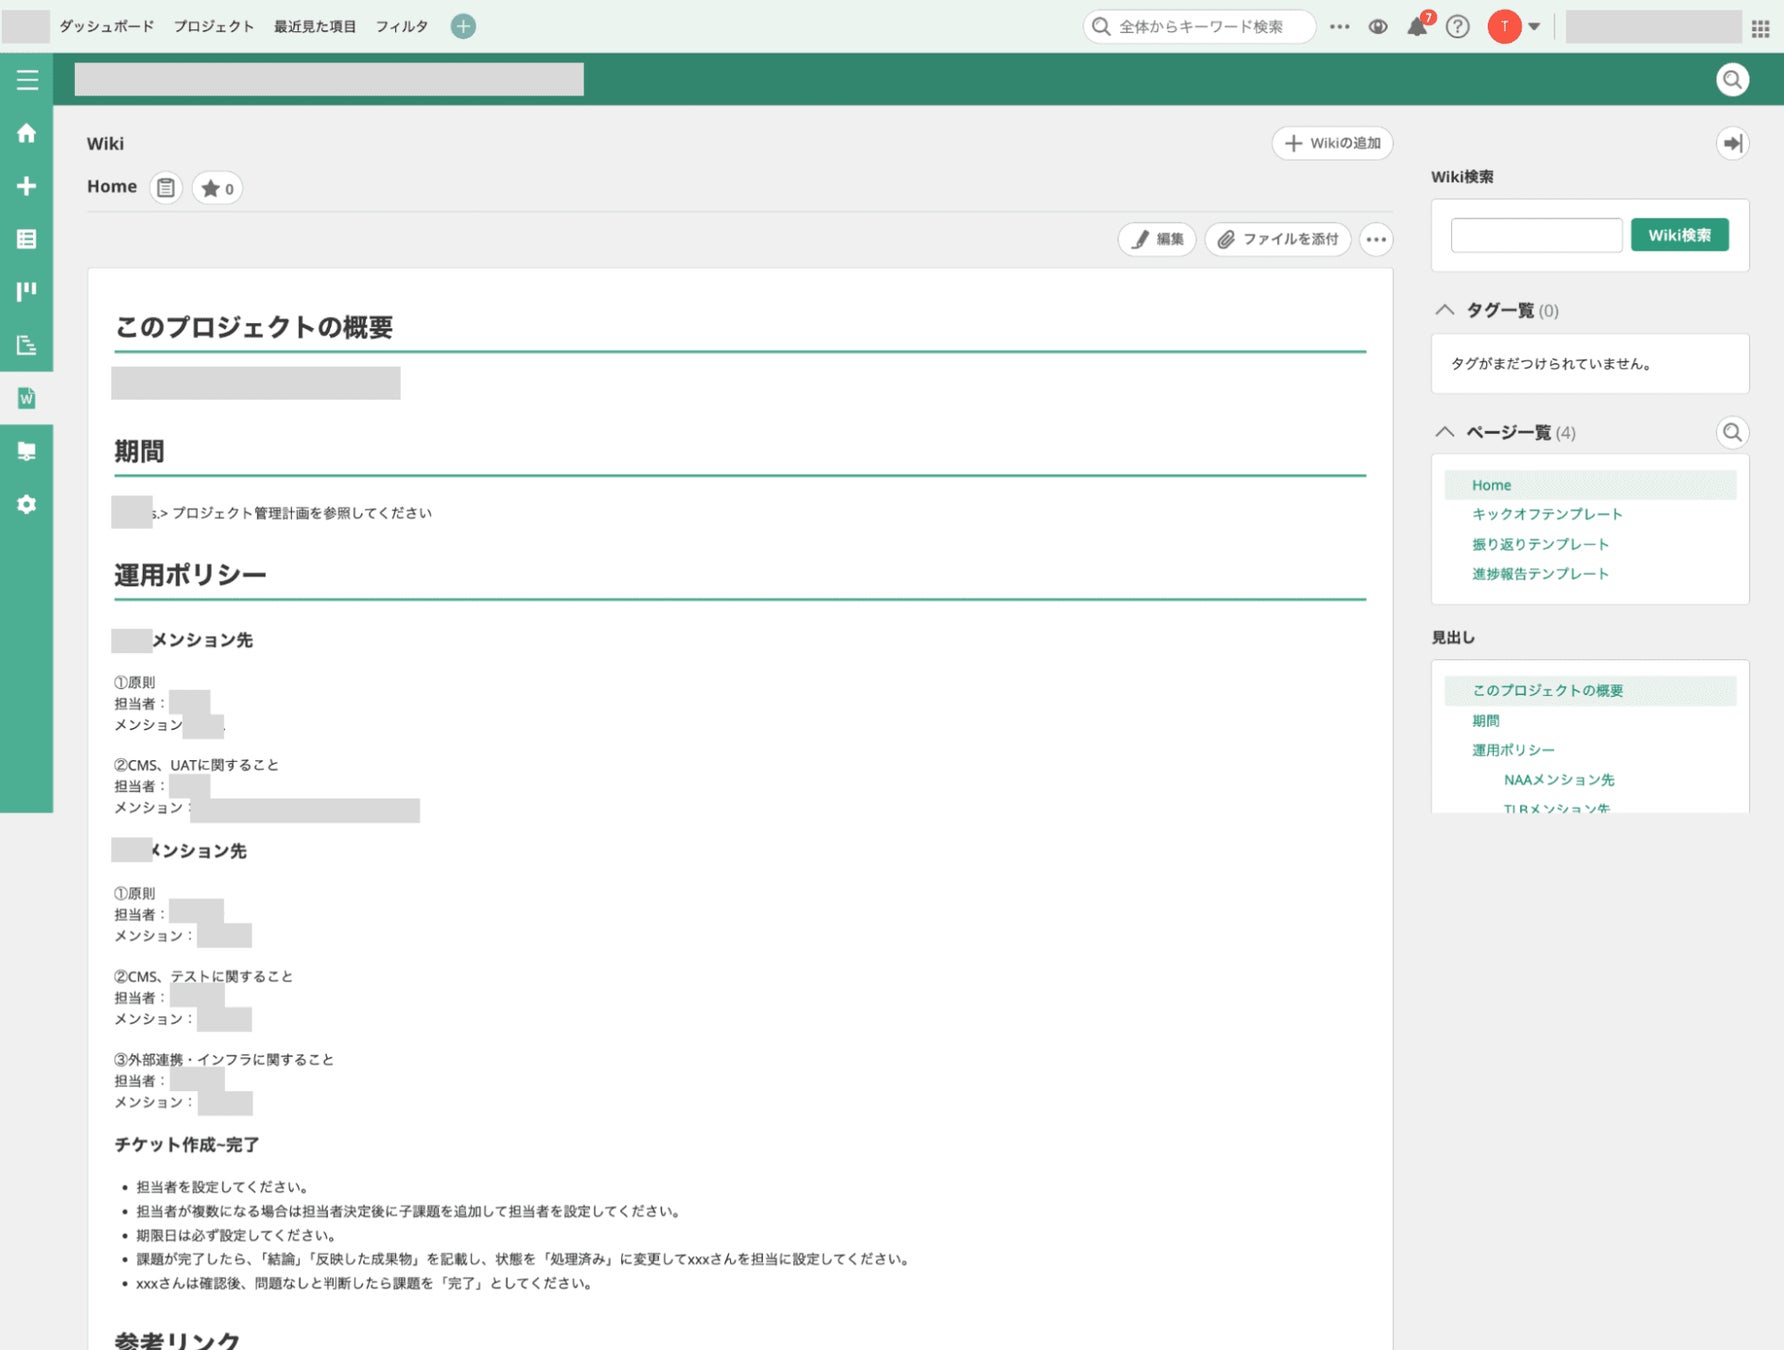This screenshot has height=1350, width=1784.
Task: Open more actions menu beside file attach
Action: [x=1376, y=239]
